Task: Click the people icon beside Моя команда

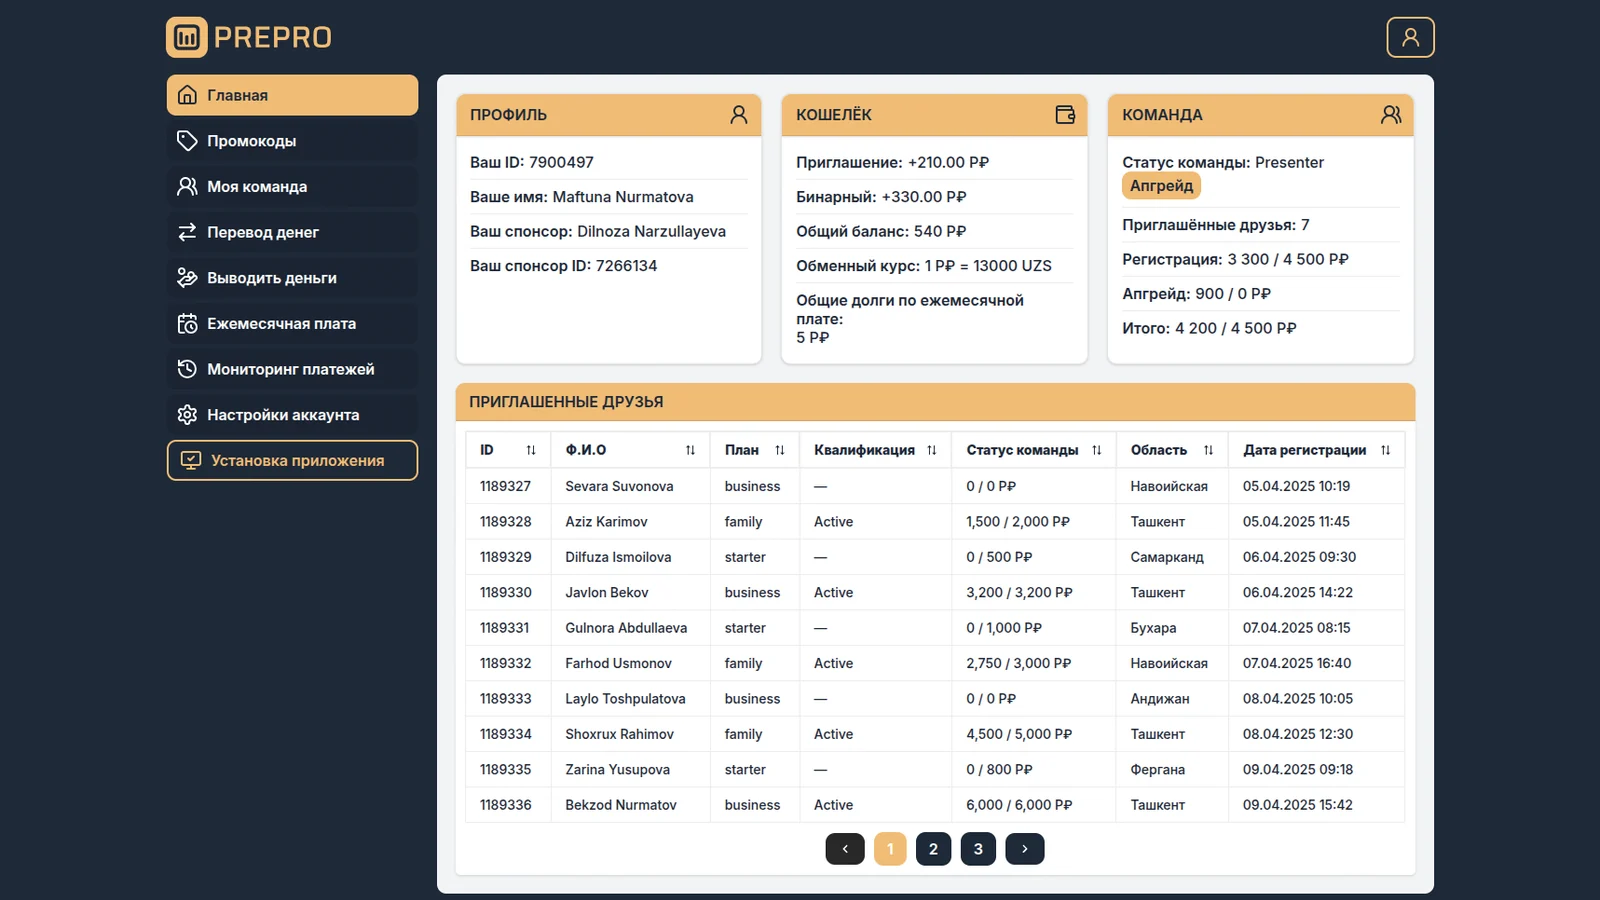Action: [187, 186]
